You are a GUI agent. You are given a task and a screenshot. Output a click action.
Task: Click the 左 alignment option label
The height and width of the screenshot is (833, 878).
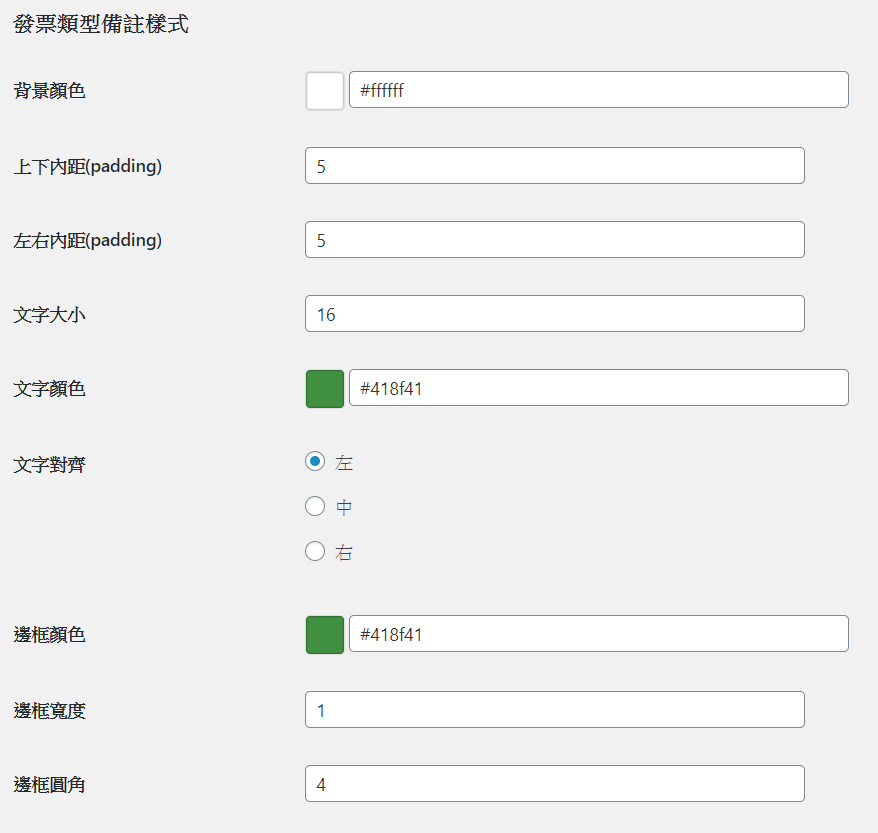pyautogui.click(x=344, y=463)
